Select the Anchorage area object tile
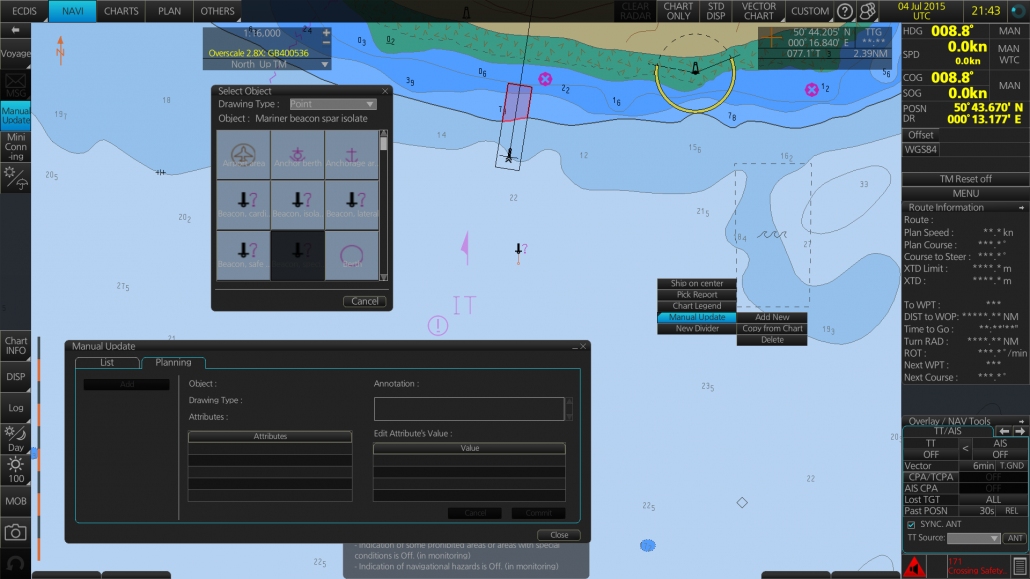The width and height of the screenshot is (1030, 579). pos(351,154)
